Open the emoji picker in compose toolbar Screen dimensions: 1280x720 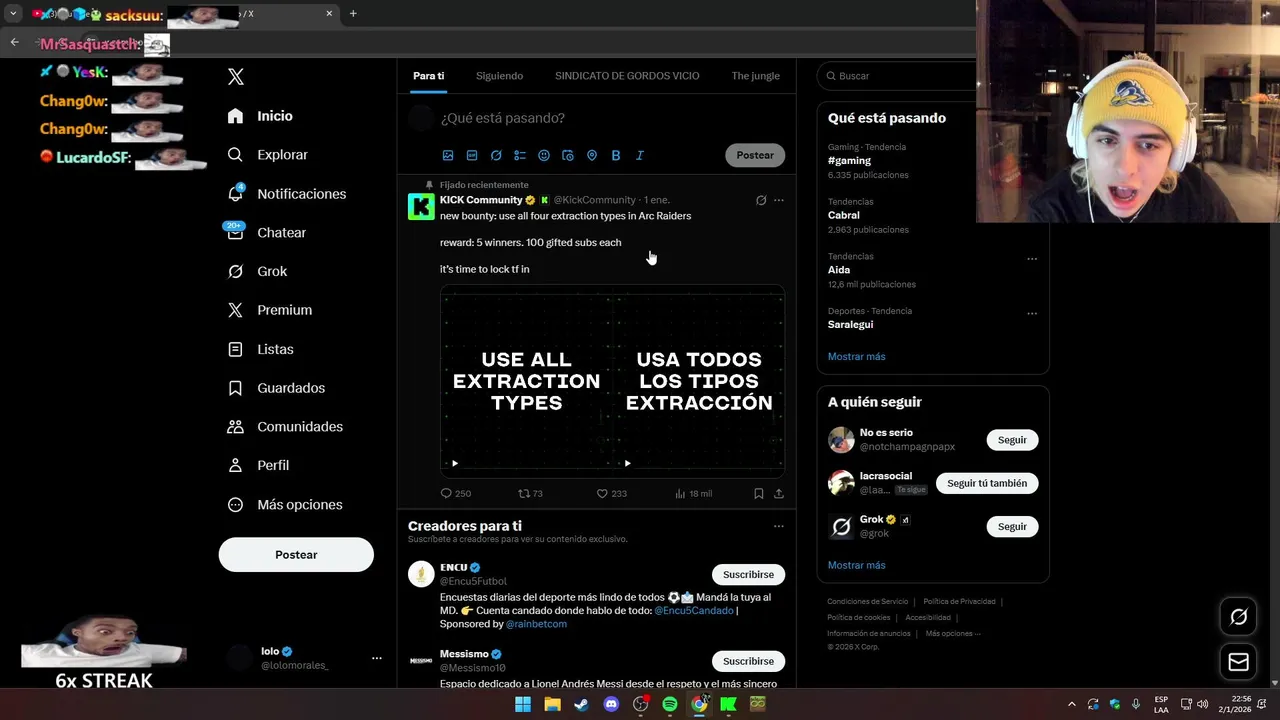pyautogui.click(x=544, y=156)
